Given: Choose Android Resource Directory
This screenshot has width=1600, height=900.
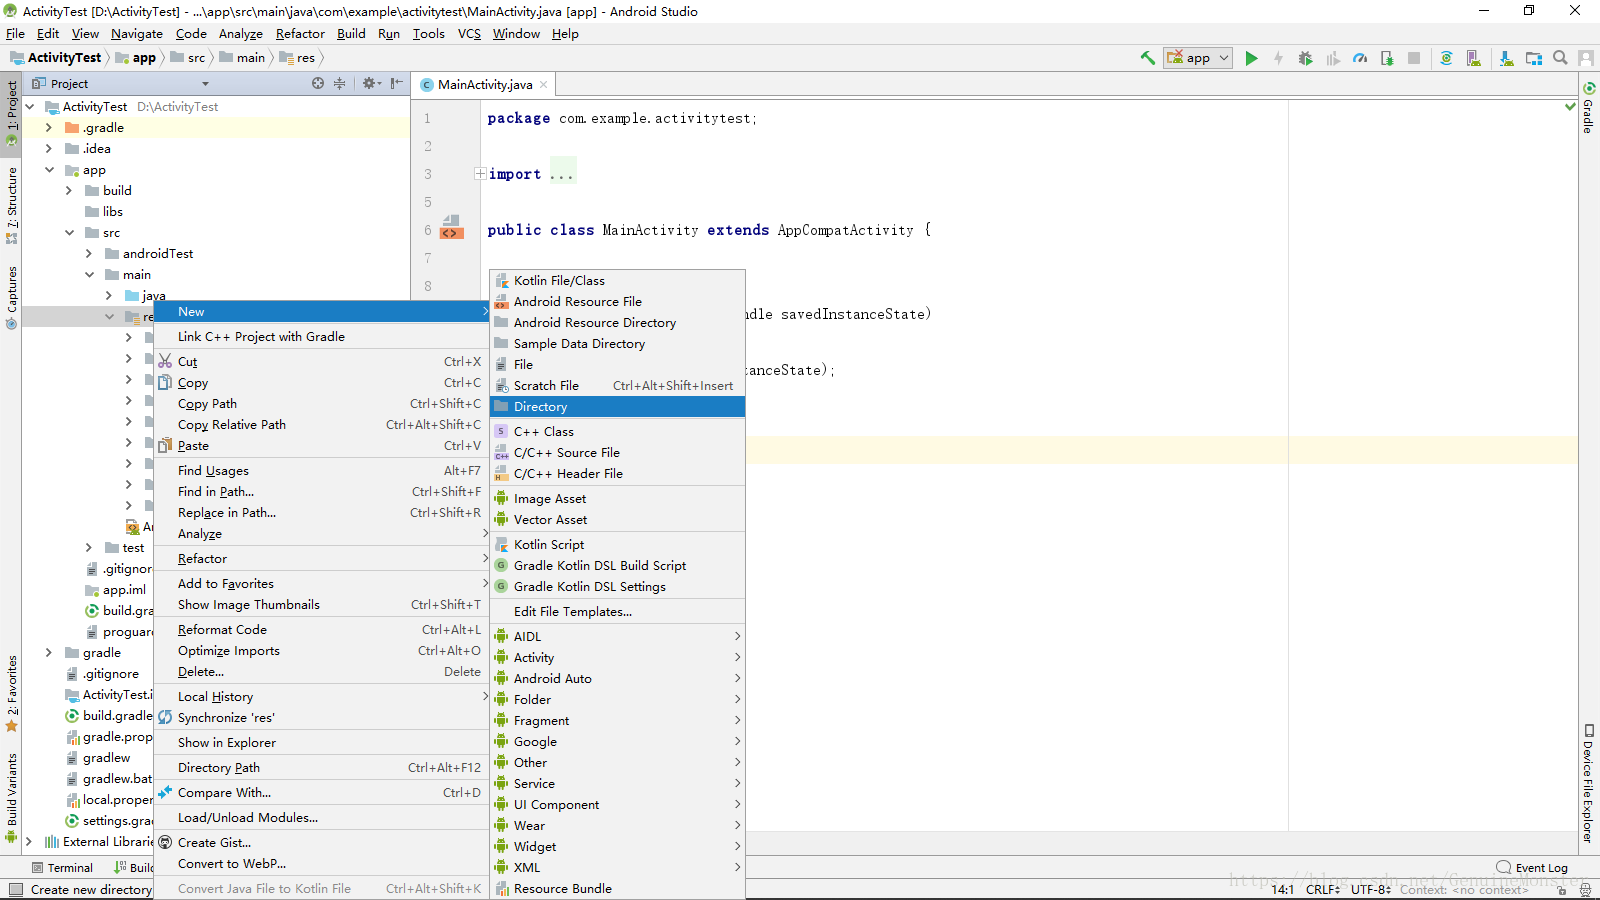Looking at the screenshot, I should tap(617, 323).
